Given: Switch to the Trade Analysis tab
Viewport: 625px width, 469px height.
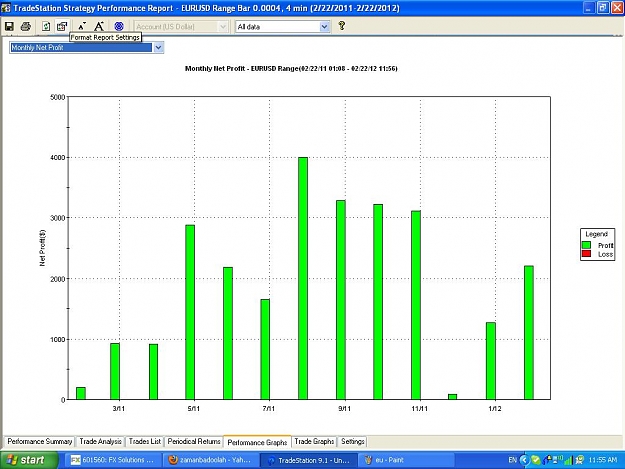Looking at the screenshot, I should [x=100, y=442].
